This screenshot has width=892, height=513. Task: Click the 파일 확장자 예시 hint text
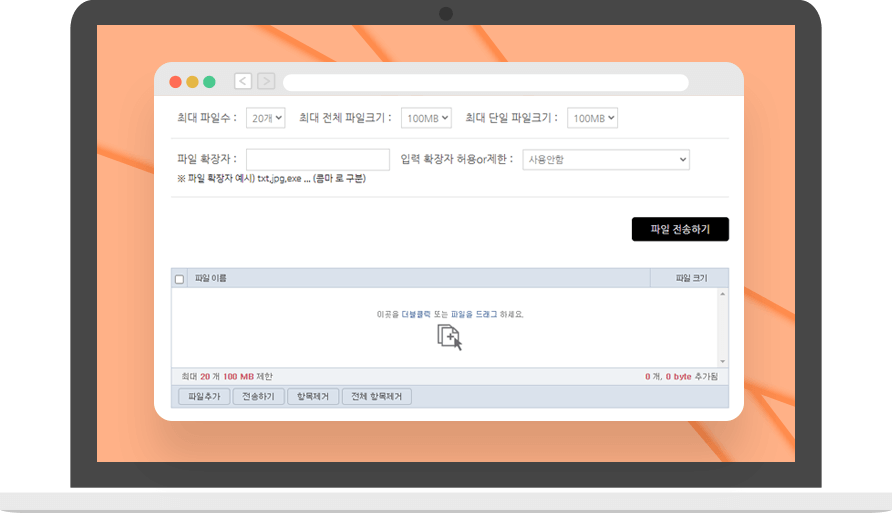271,179
